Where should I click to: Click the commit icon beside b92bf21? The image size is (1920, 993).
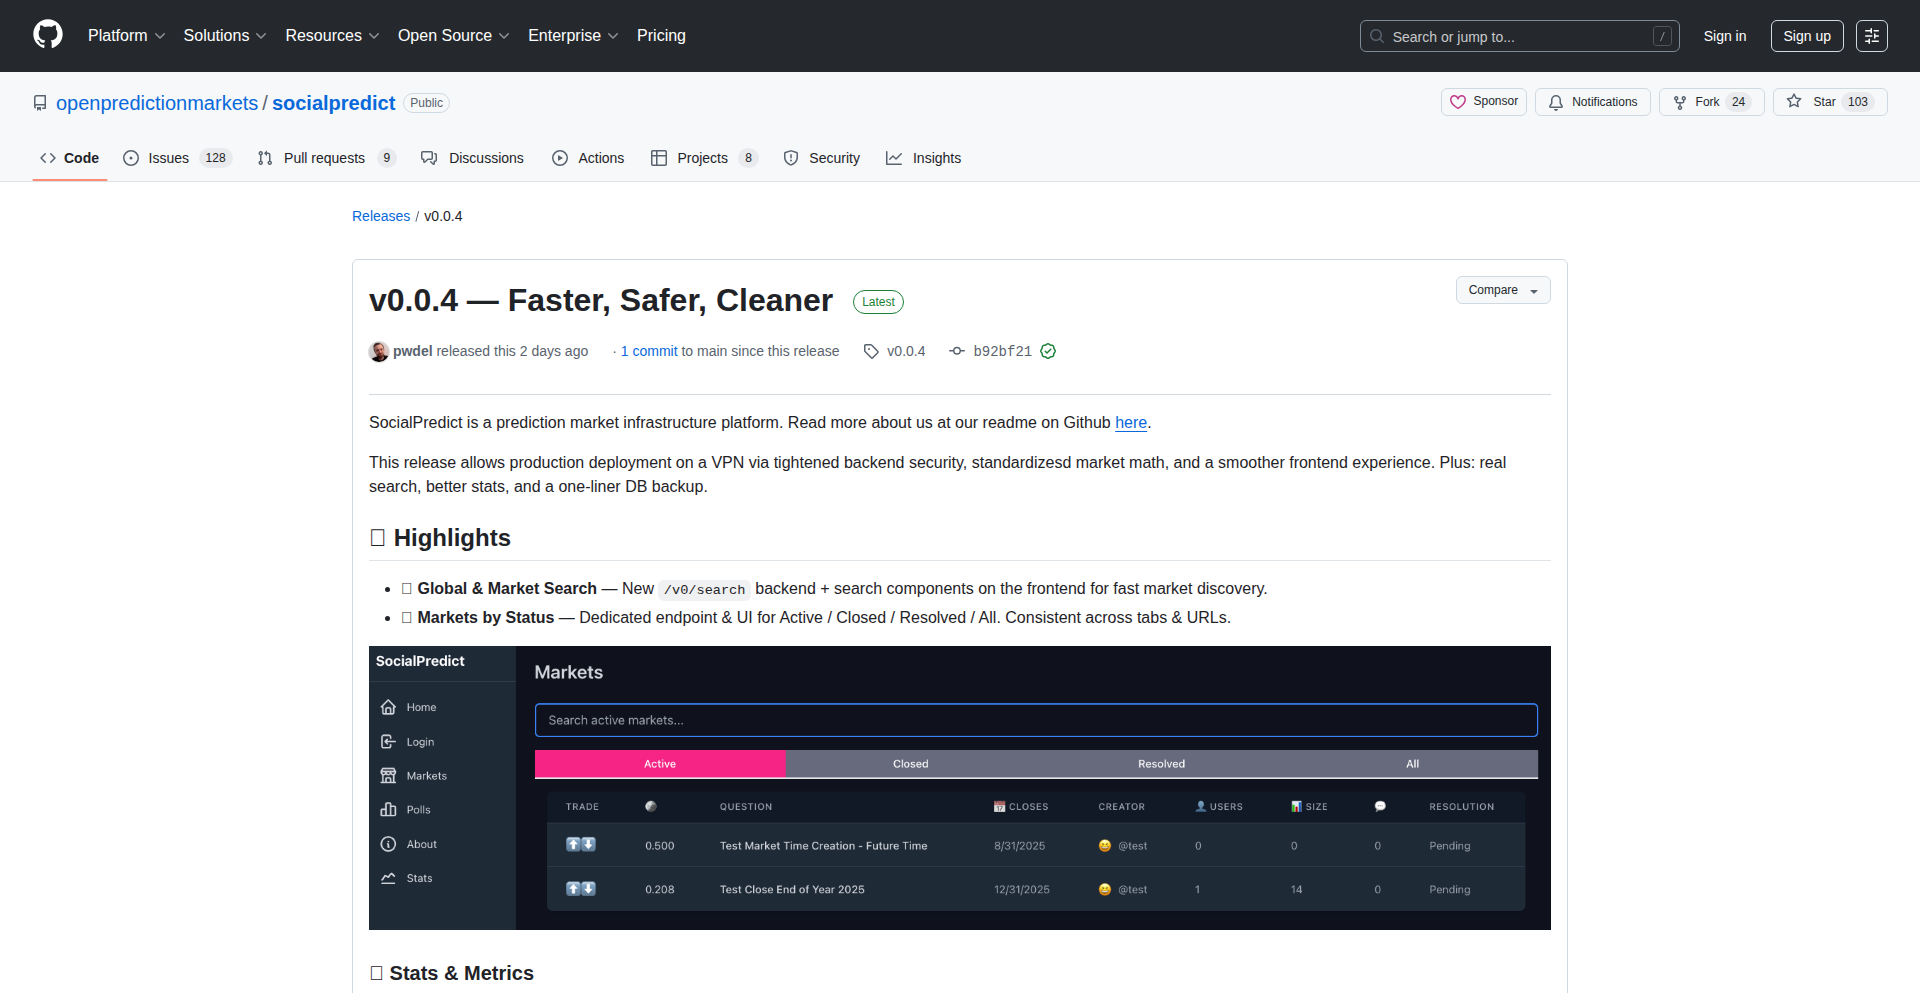coord(957,351)
